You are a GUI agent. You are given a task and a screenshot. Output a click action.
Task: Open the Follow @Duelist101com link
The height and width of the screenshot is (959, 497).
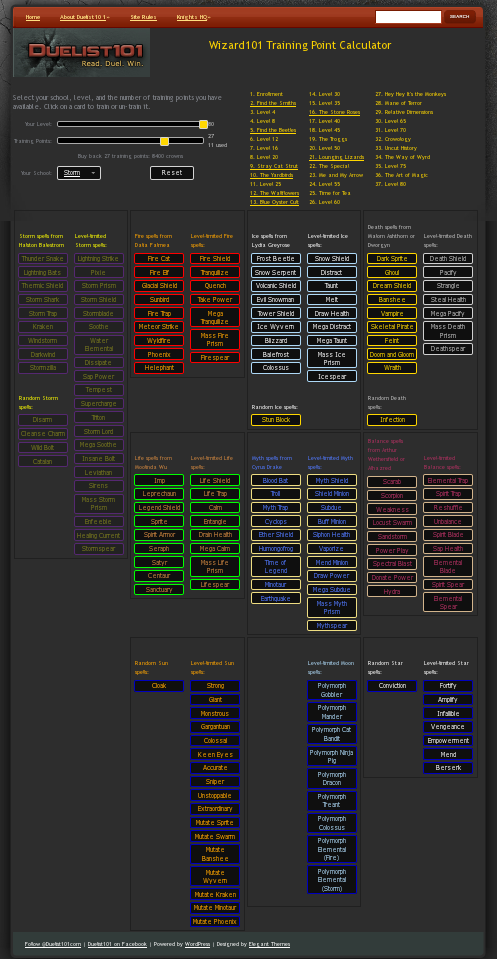tap(53, 944)
